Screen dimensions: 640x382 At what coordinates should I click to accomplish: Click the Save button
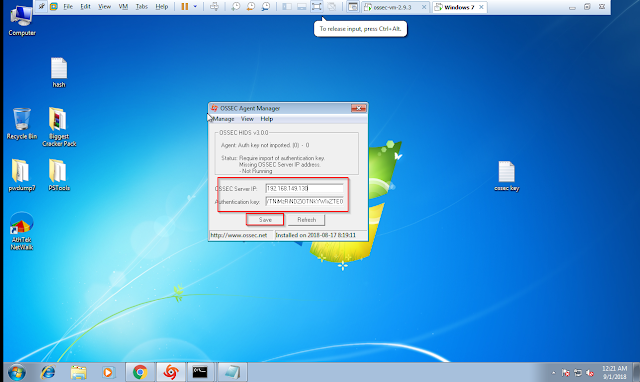[265, 220]
